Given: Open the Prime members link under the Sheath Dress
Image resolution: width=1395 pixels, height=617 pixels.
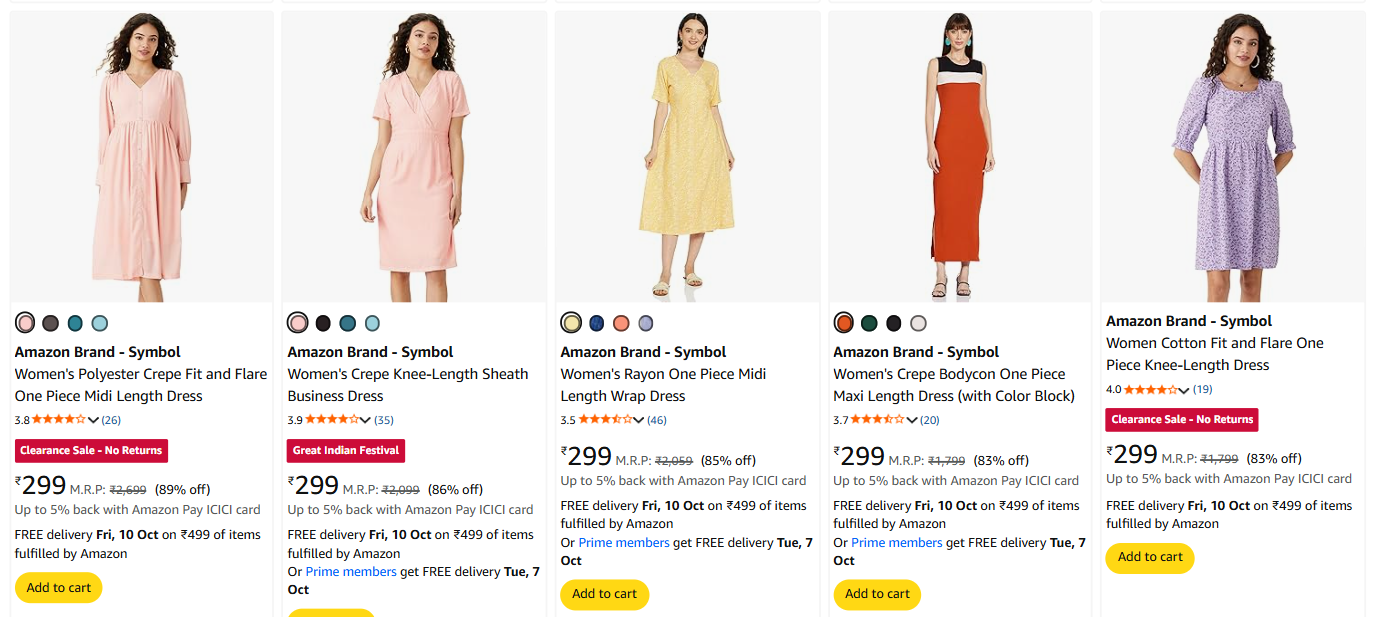Looking at the screenshot, I should coord(351,572).
